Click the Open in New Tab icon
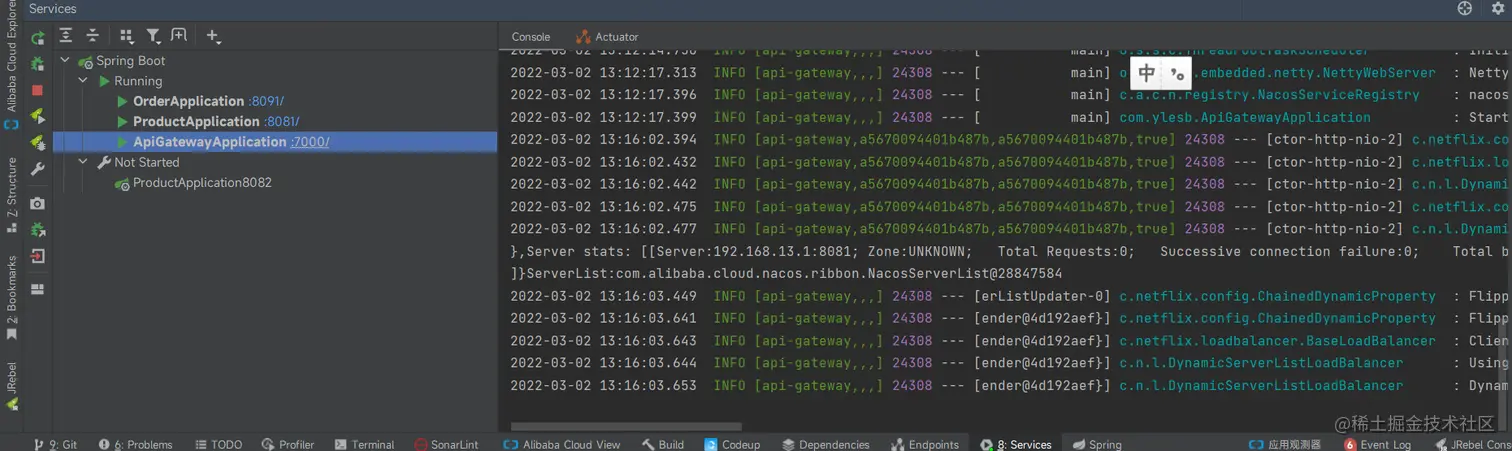This screenshot has height=451, width=1512. 179,35
